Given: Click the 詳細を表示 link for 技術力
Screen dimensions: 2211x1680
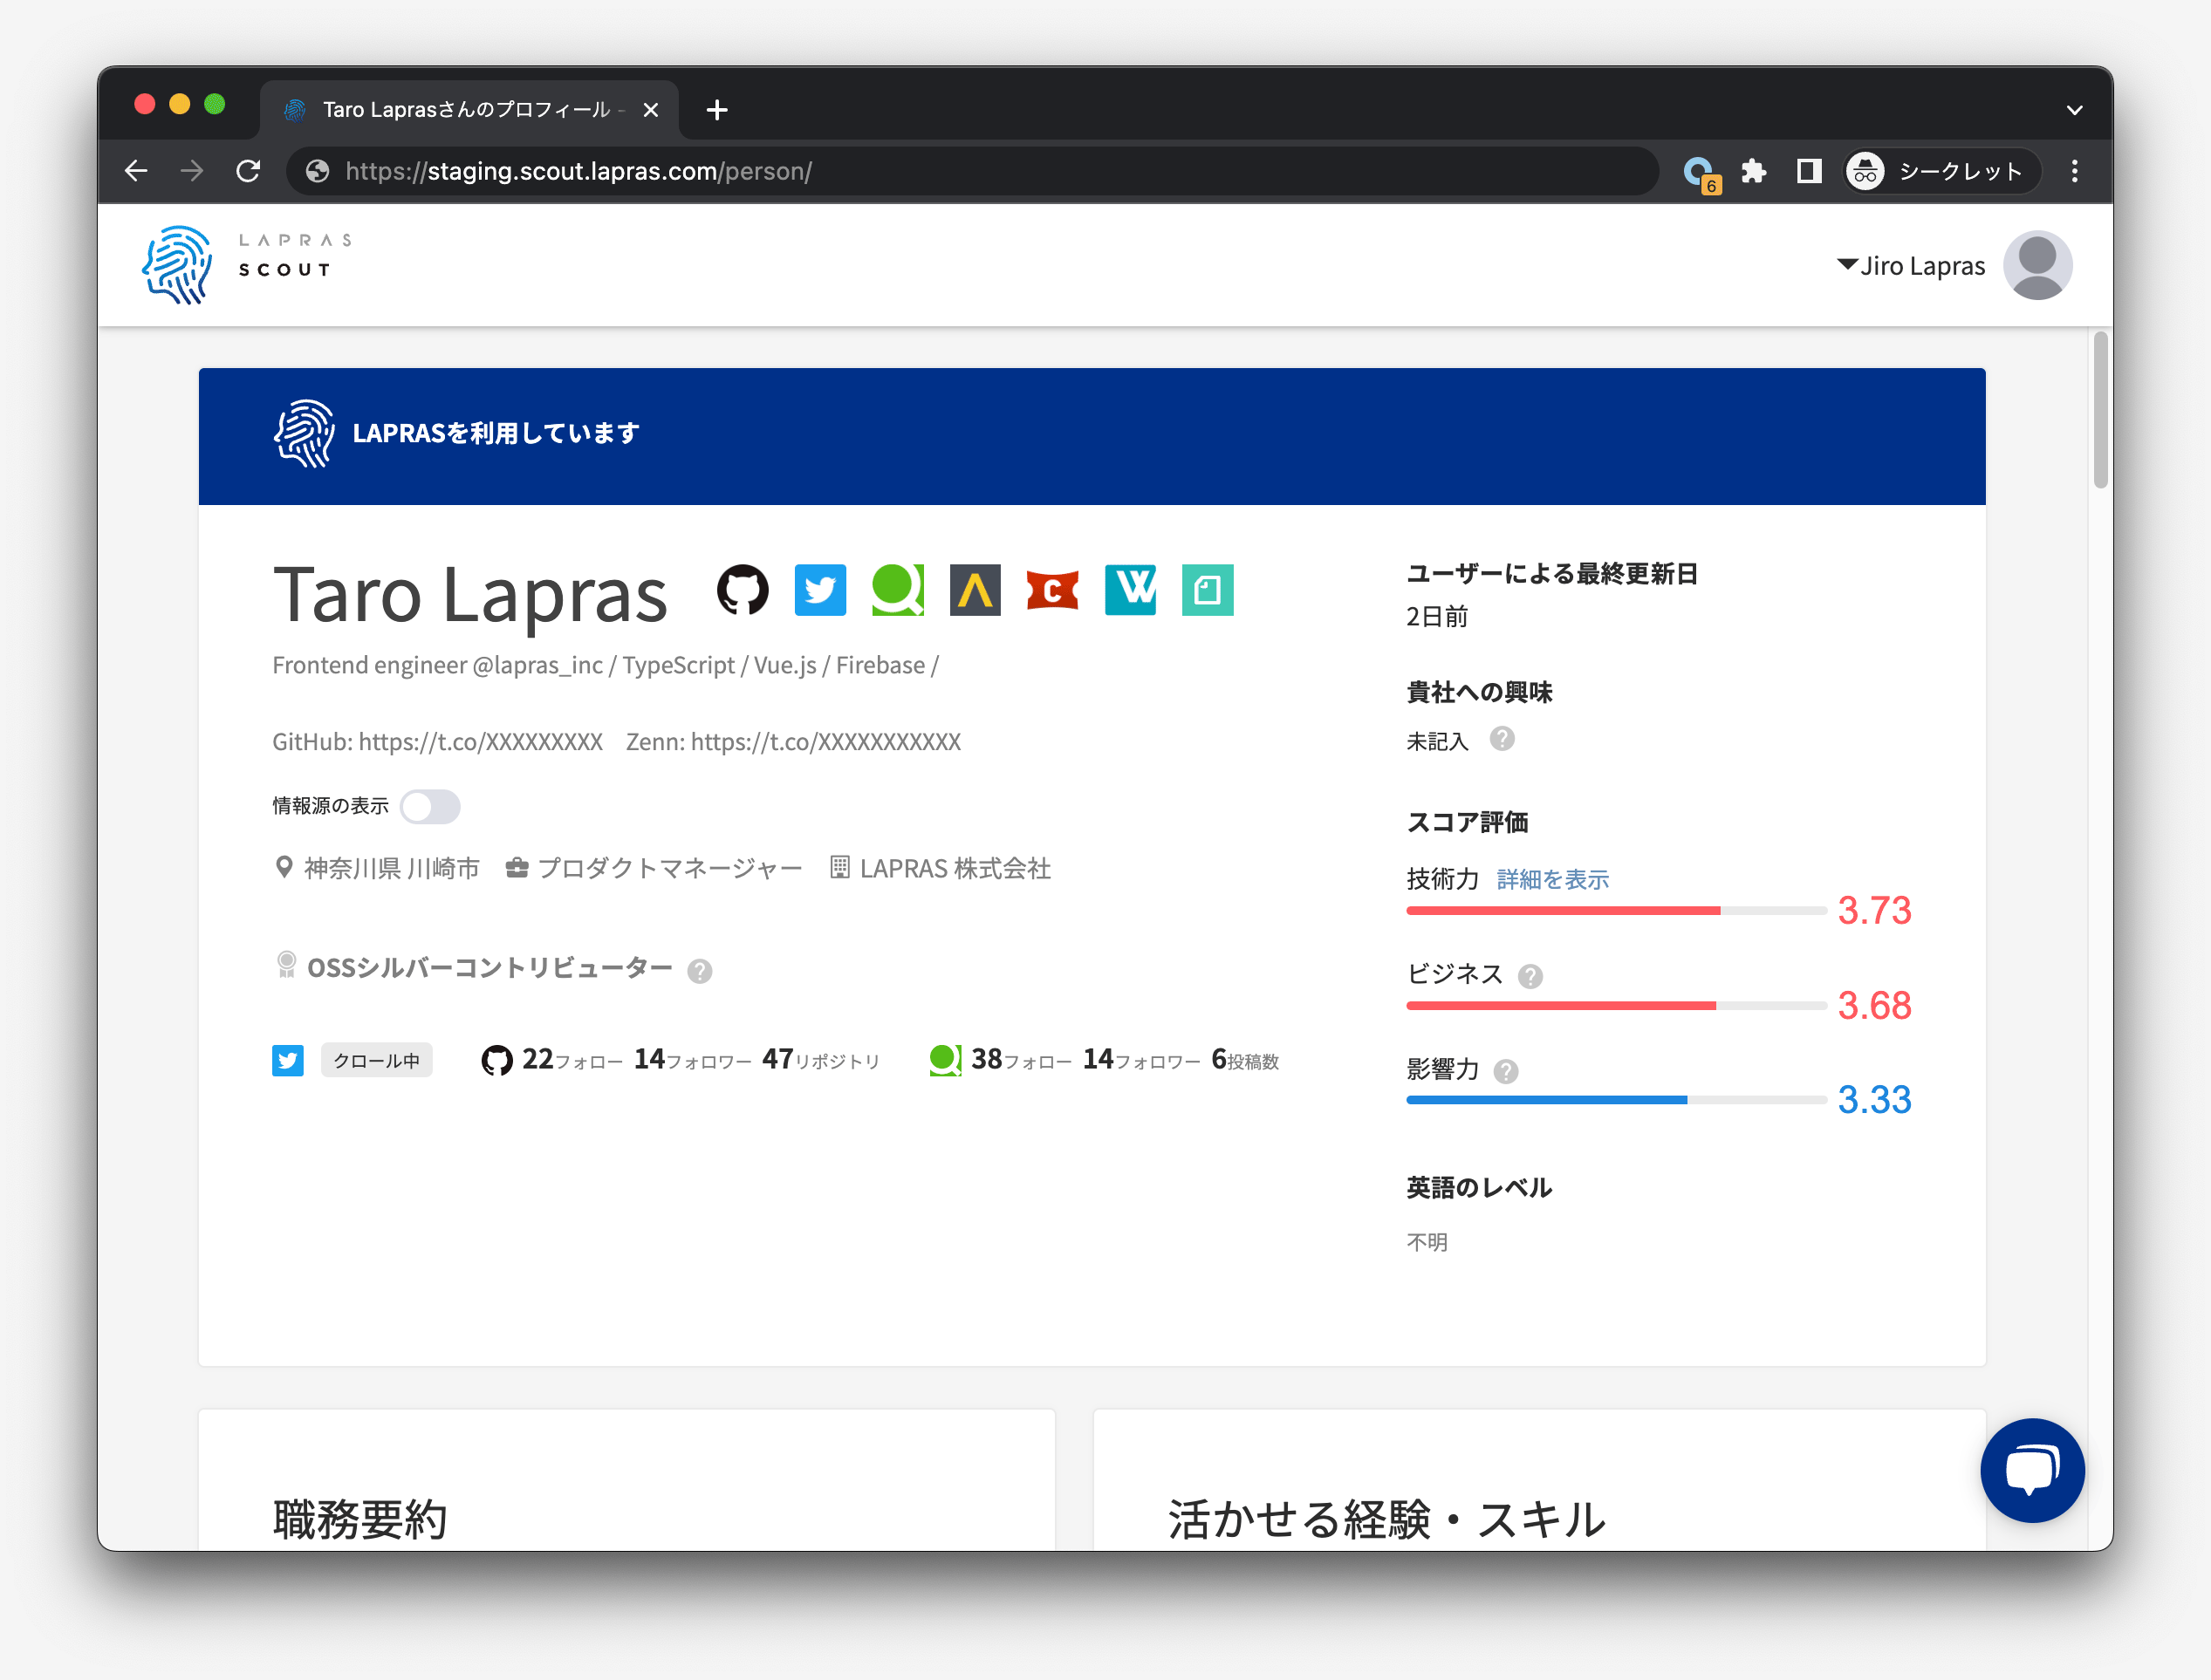Looking at the screenshot, I should pos(1552,879).
